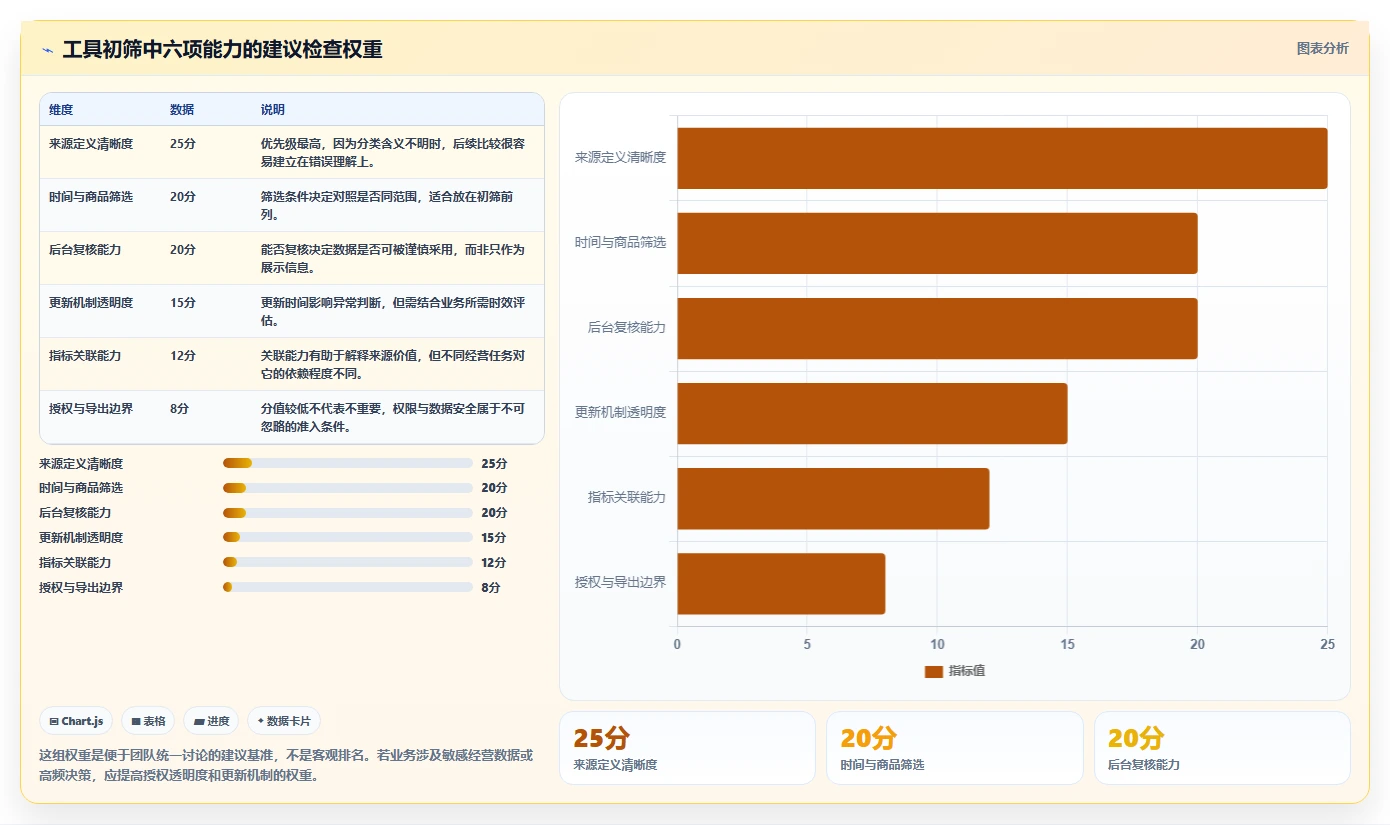Click the 数据 column header
Image resolution: width=1390 pixels, height=825 pixels.
coord(182,110)
